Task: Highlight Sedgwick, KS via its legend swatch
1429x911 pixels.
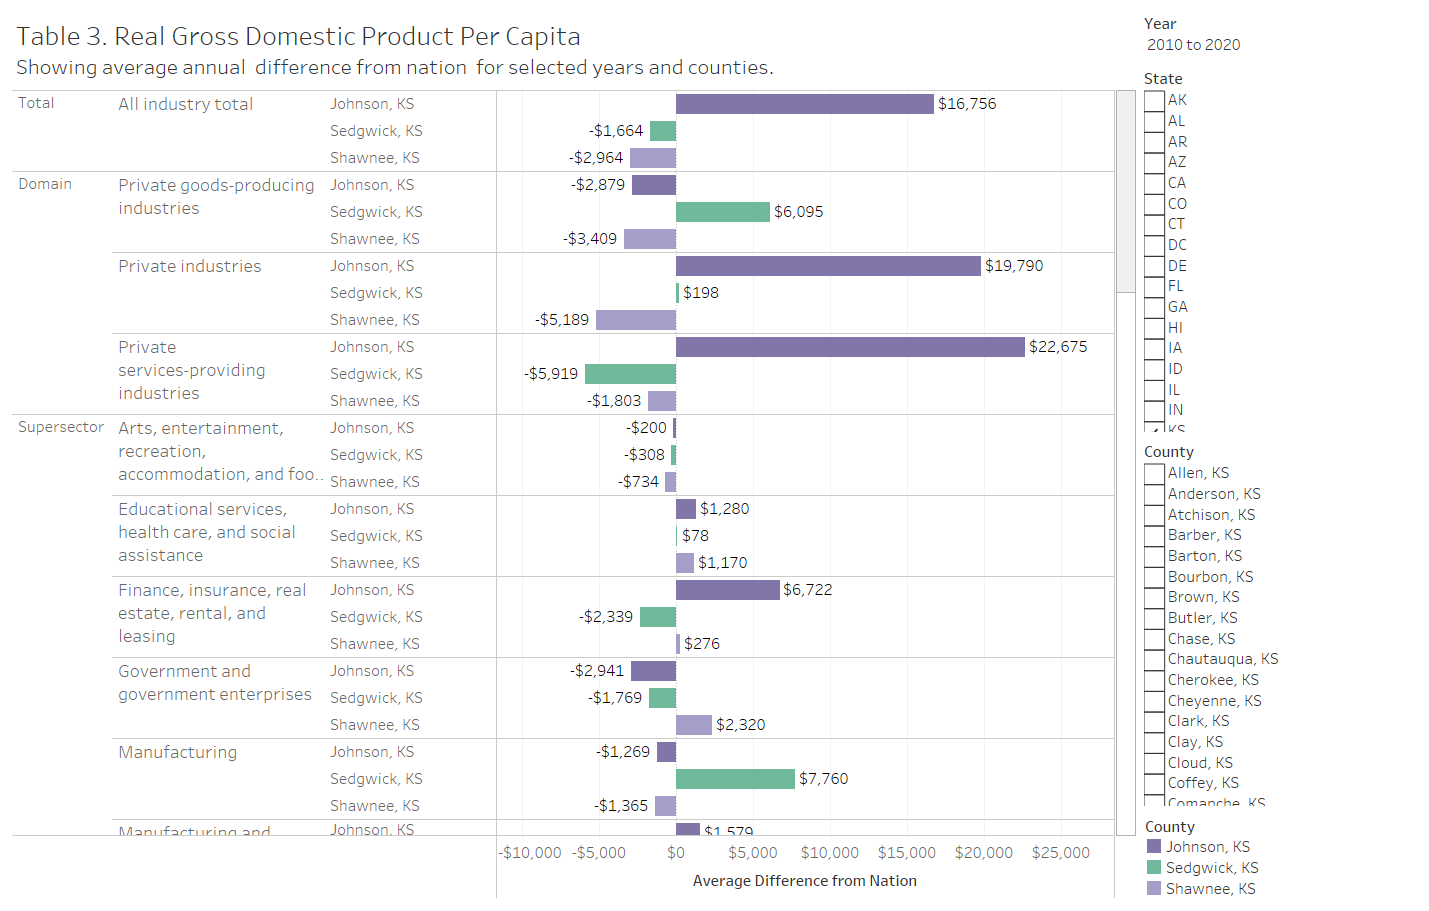Action: 1154,868
